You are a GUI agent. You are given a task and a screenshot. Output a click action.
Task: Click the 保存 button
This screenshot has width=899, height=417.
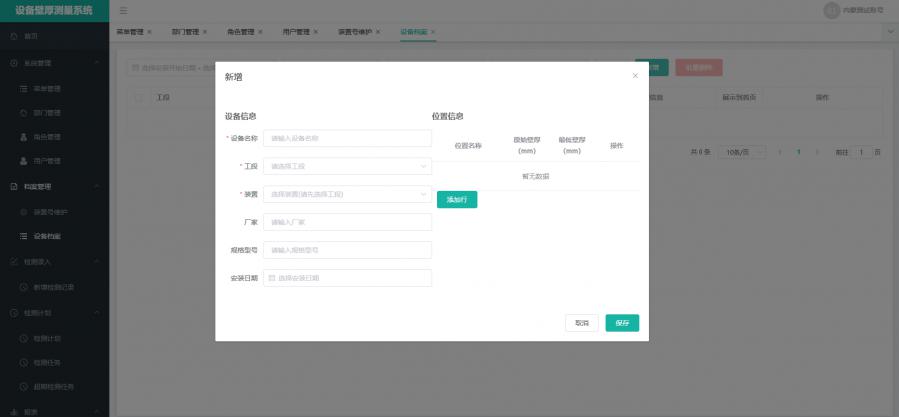[x=622, y=323]
